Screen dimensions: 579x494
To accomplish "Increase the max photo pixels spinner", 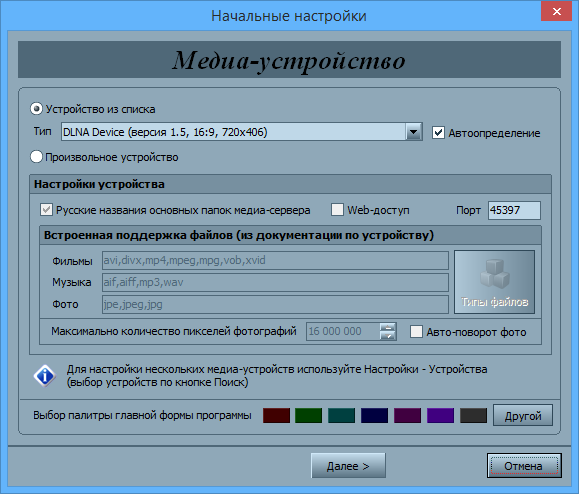I will [388, 327].
